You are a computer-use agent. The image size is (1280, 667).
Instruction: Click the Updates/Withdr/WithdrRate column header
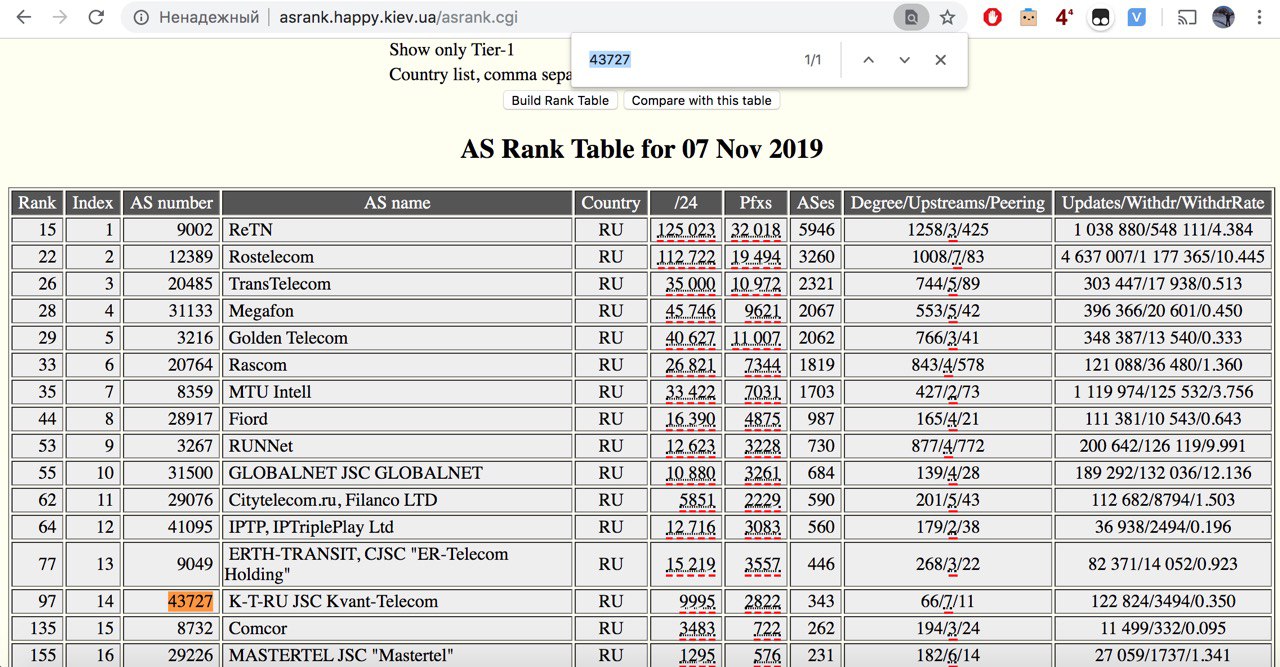coord(1163,202)
